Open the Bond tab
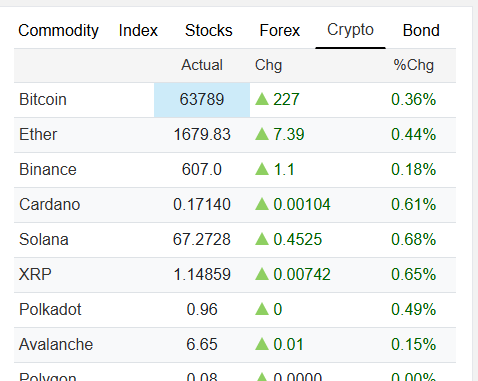This screenshot has width=478, height=381. click(421, 31)
